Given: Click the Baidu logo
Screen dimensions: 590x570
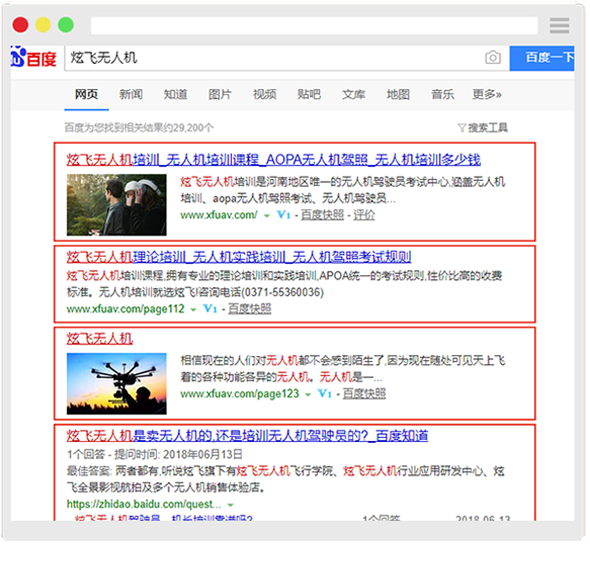Looking at the screenshot, I should tap(33, 58).
